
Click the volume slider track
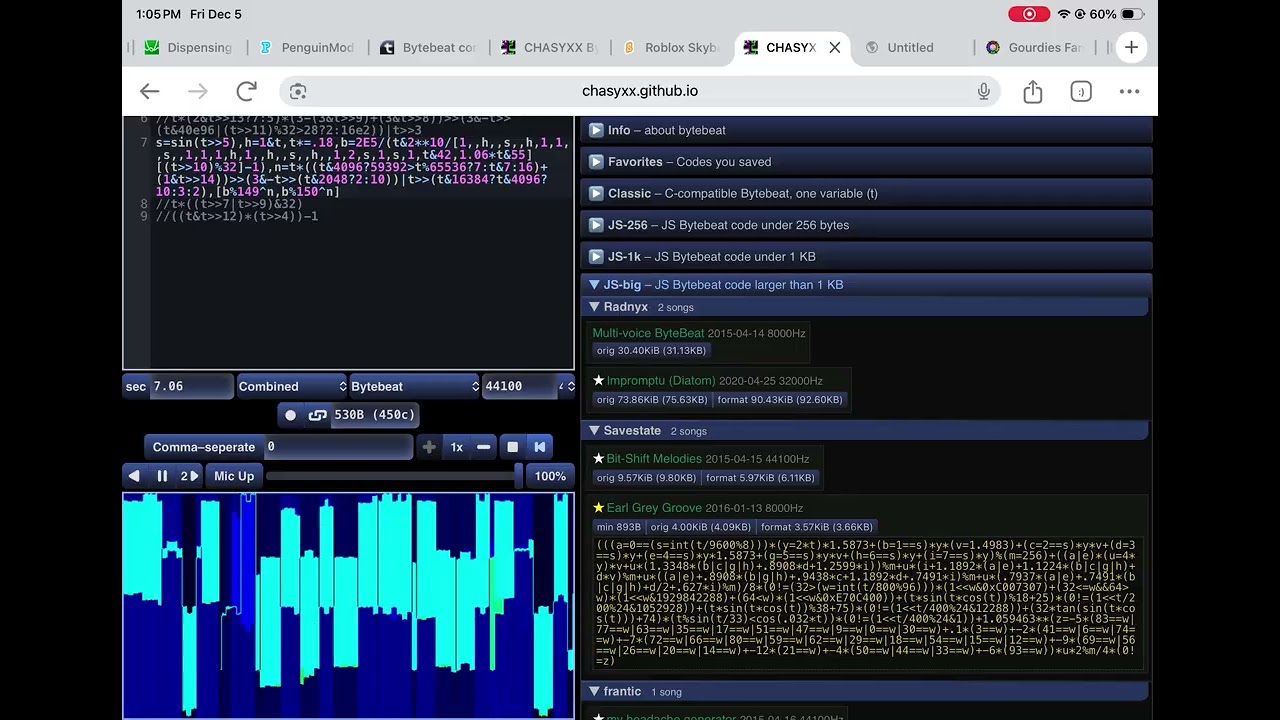tap(393, 476)
